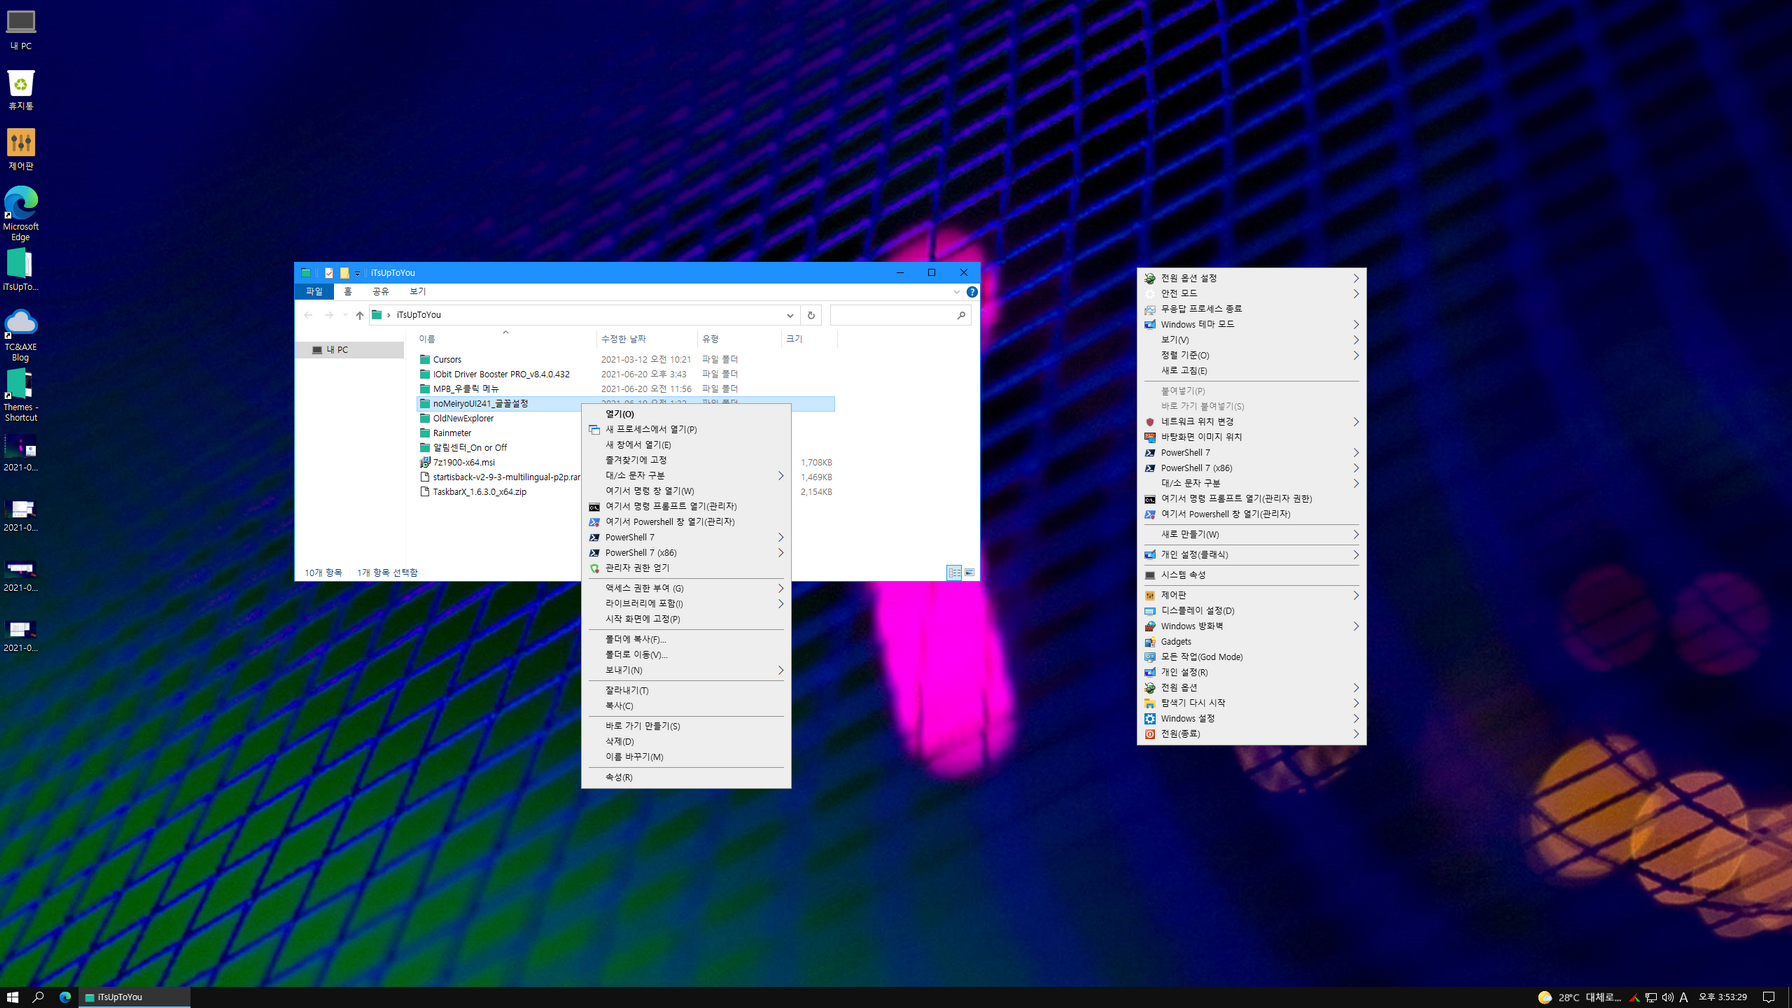Expand 새로 만들기(W) submenu
Screen dimensions: 1792x1008
1251,535
